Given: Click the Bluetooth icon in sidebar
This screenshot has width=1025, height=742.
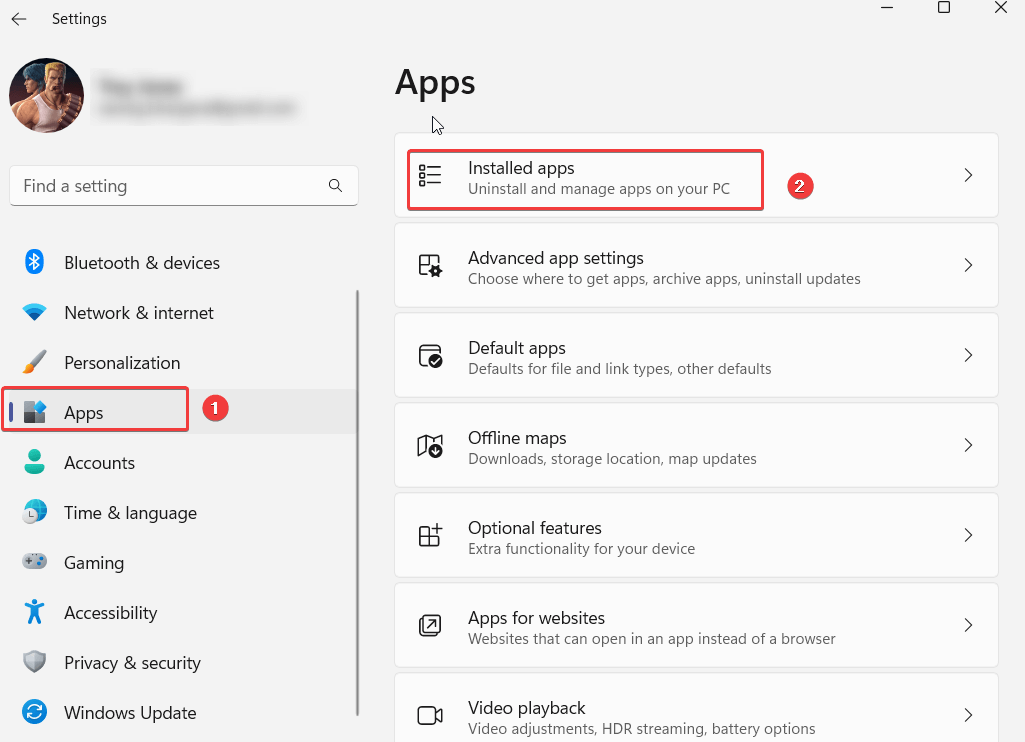Looking at the screenshot, I should (x=34, y=262).
